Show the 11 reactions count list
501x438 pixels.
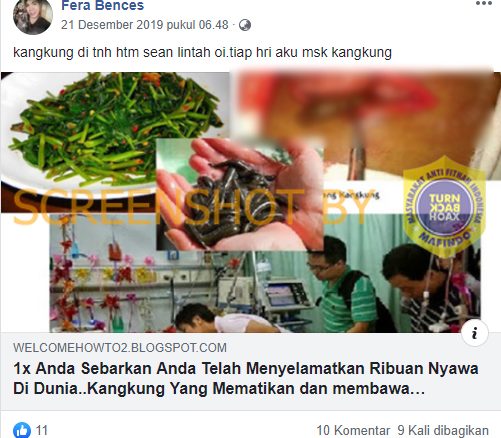pyautogui.click(x=42, y=430)
